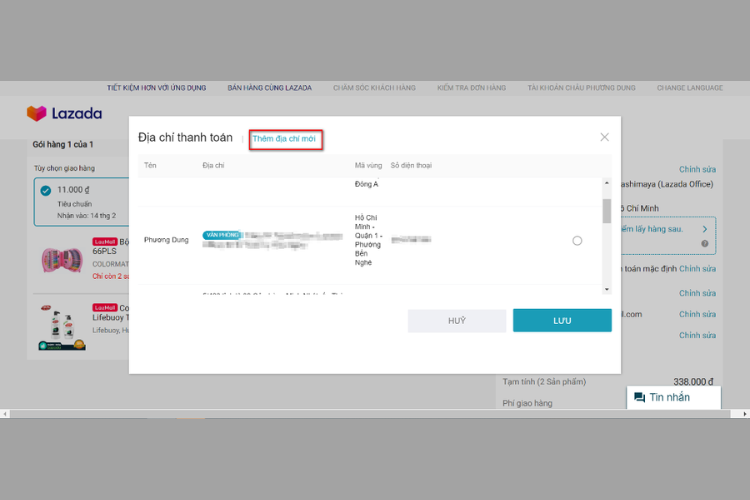This screenshot has height=500, width=750.
Task: Open TÀI KHOẢN CHÂU PHƯƠNG DUNG menu
Action: (x=582, y=88)
